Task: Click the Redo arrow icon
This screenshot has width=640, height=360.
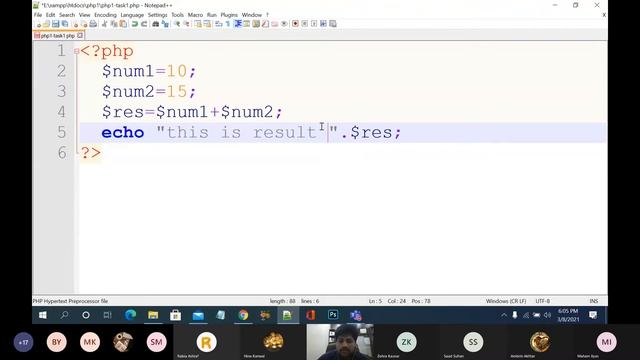Action: 144,24
